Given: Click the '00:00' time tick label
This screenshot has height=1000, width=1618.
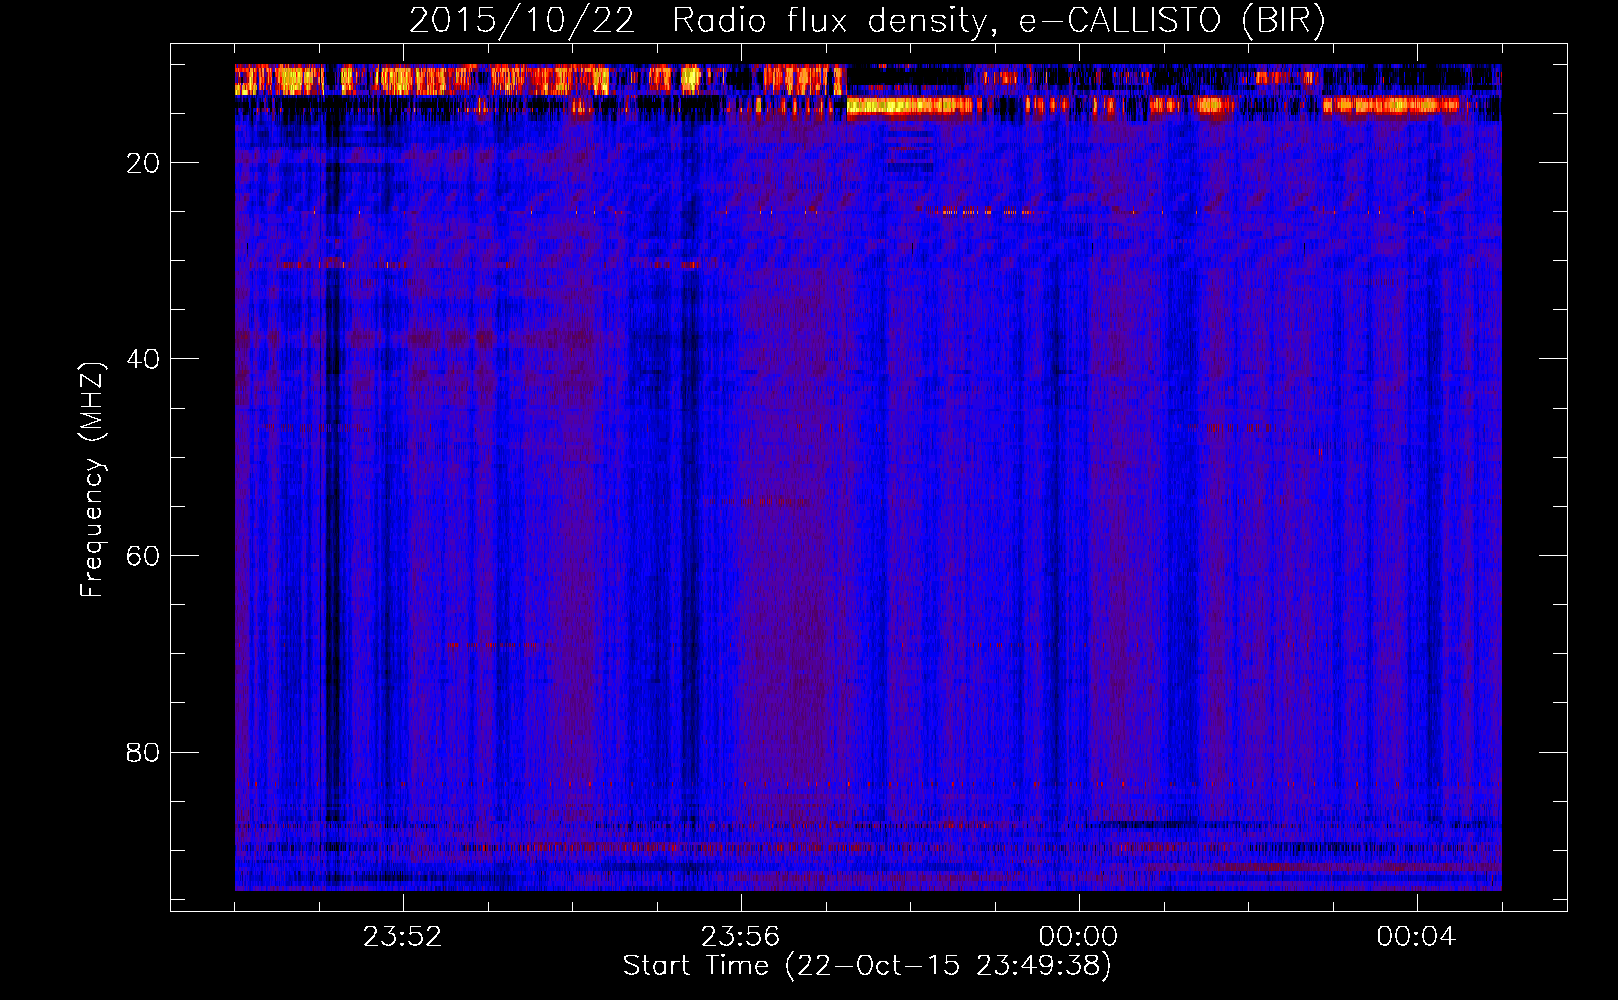Looking at the screenshot, I should (x=1078, y=937).
